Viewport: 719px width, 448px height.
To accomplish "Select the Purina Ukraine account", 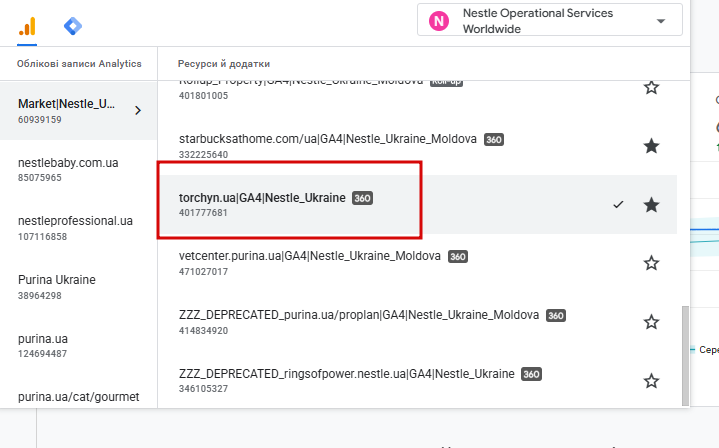I will (x=78, y=287).
